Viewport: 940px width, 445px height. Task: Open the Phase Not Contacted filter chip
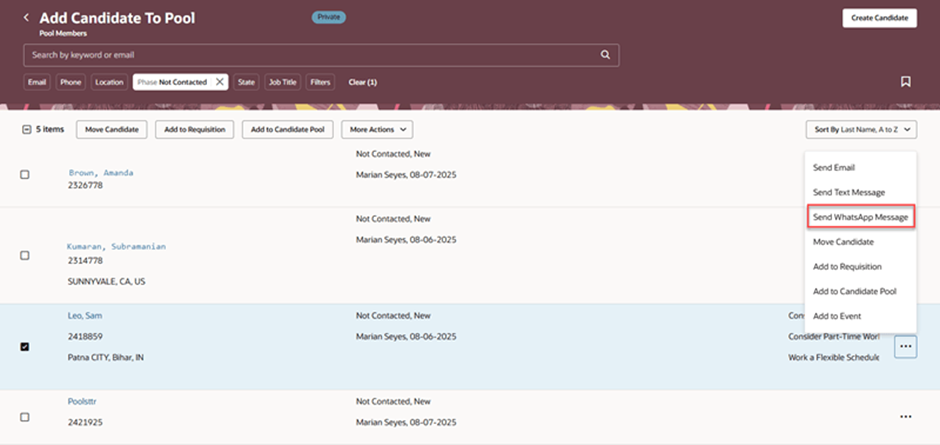pos(172,82)
